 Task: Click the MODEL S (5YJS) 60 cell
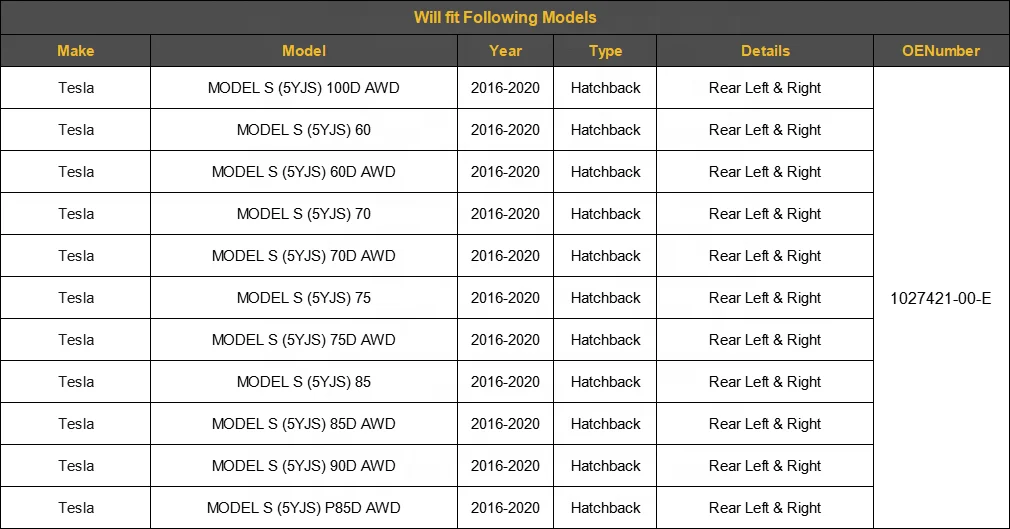(x=304, y=130)
